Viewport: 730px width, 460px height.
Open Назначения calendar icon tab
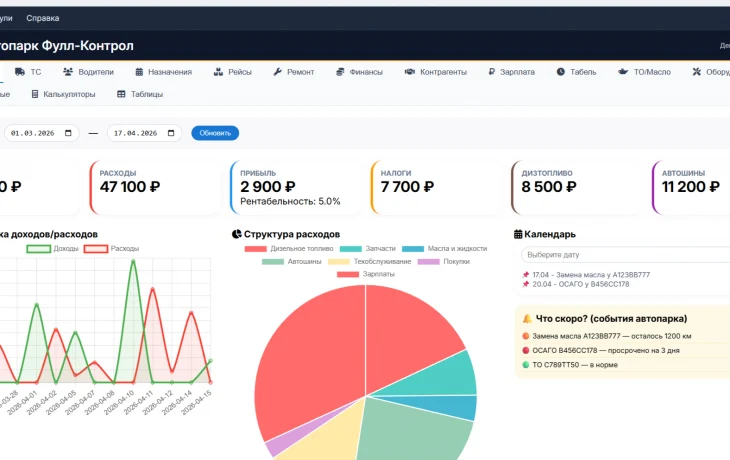(x=139, y=72)
